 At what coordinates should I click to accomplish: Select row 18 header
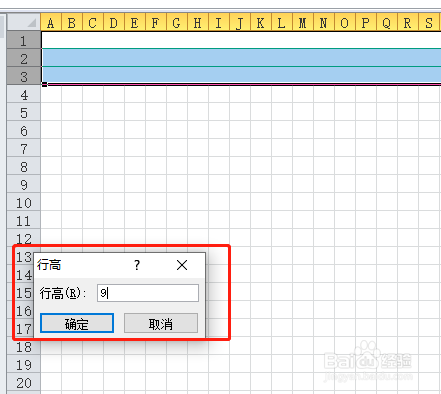click(x=24, y=347)
